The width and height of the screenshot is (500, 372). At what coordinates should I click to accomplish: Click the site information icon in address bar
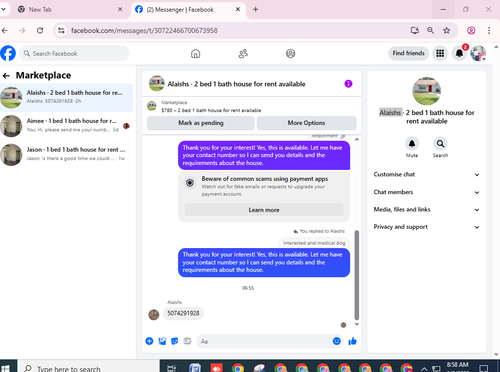[61, 30]
